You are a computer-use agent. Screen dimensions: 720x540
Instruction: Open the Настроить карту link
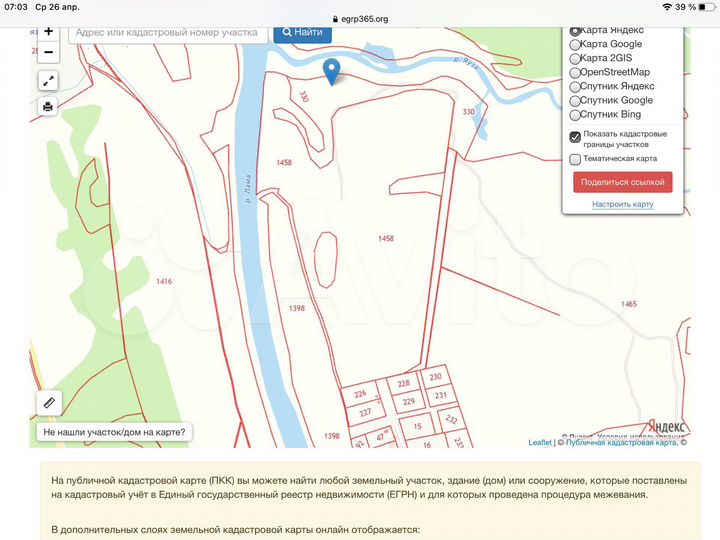(622, 204)
